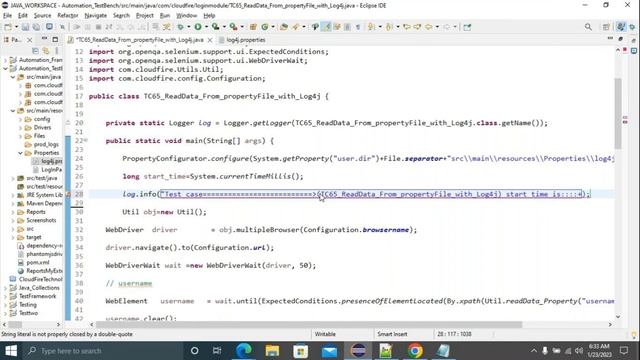Click the editor vertical scrollbar thumb
640x360 pixels.
pos(618,113)
